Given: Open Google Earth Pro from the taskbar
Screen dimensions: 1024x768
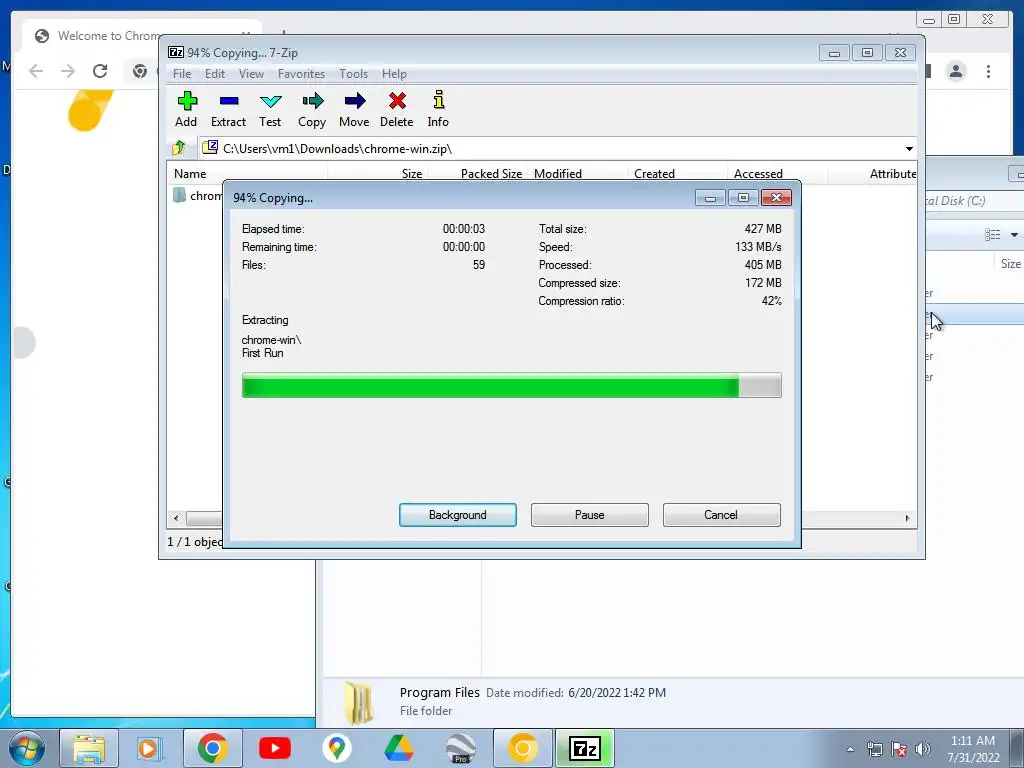Looking at the screenshot, I should [460, 748].
